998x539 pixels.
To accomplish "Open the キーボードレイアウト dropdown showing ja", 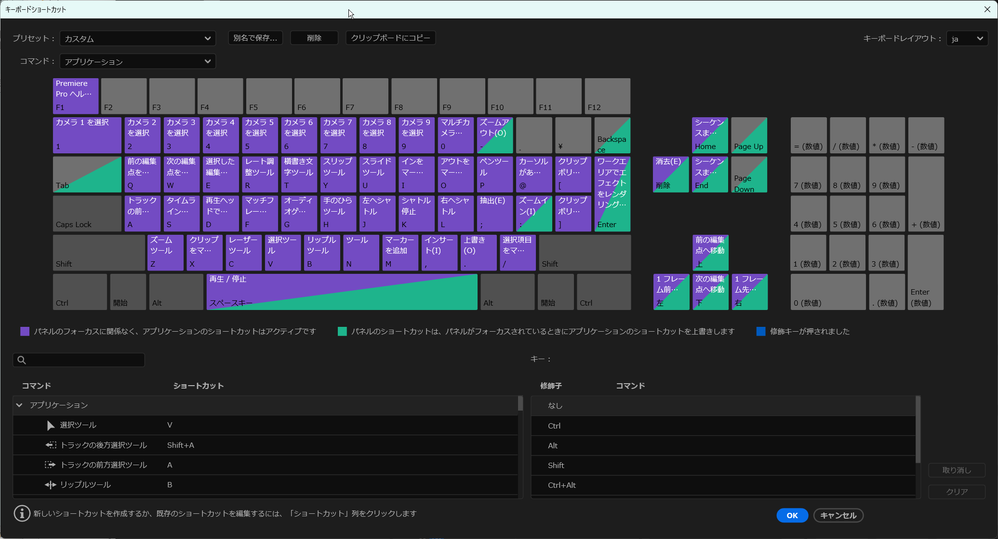I will (x=967, y=38).
